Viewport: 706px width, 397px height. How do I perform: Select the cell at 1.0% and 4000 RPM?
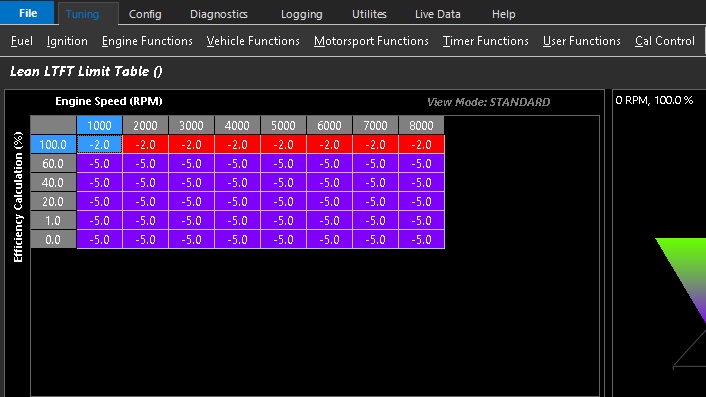[x=237, y=221]
